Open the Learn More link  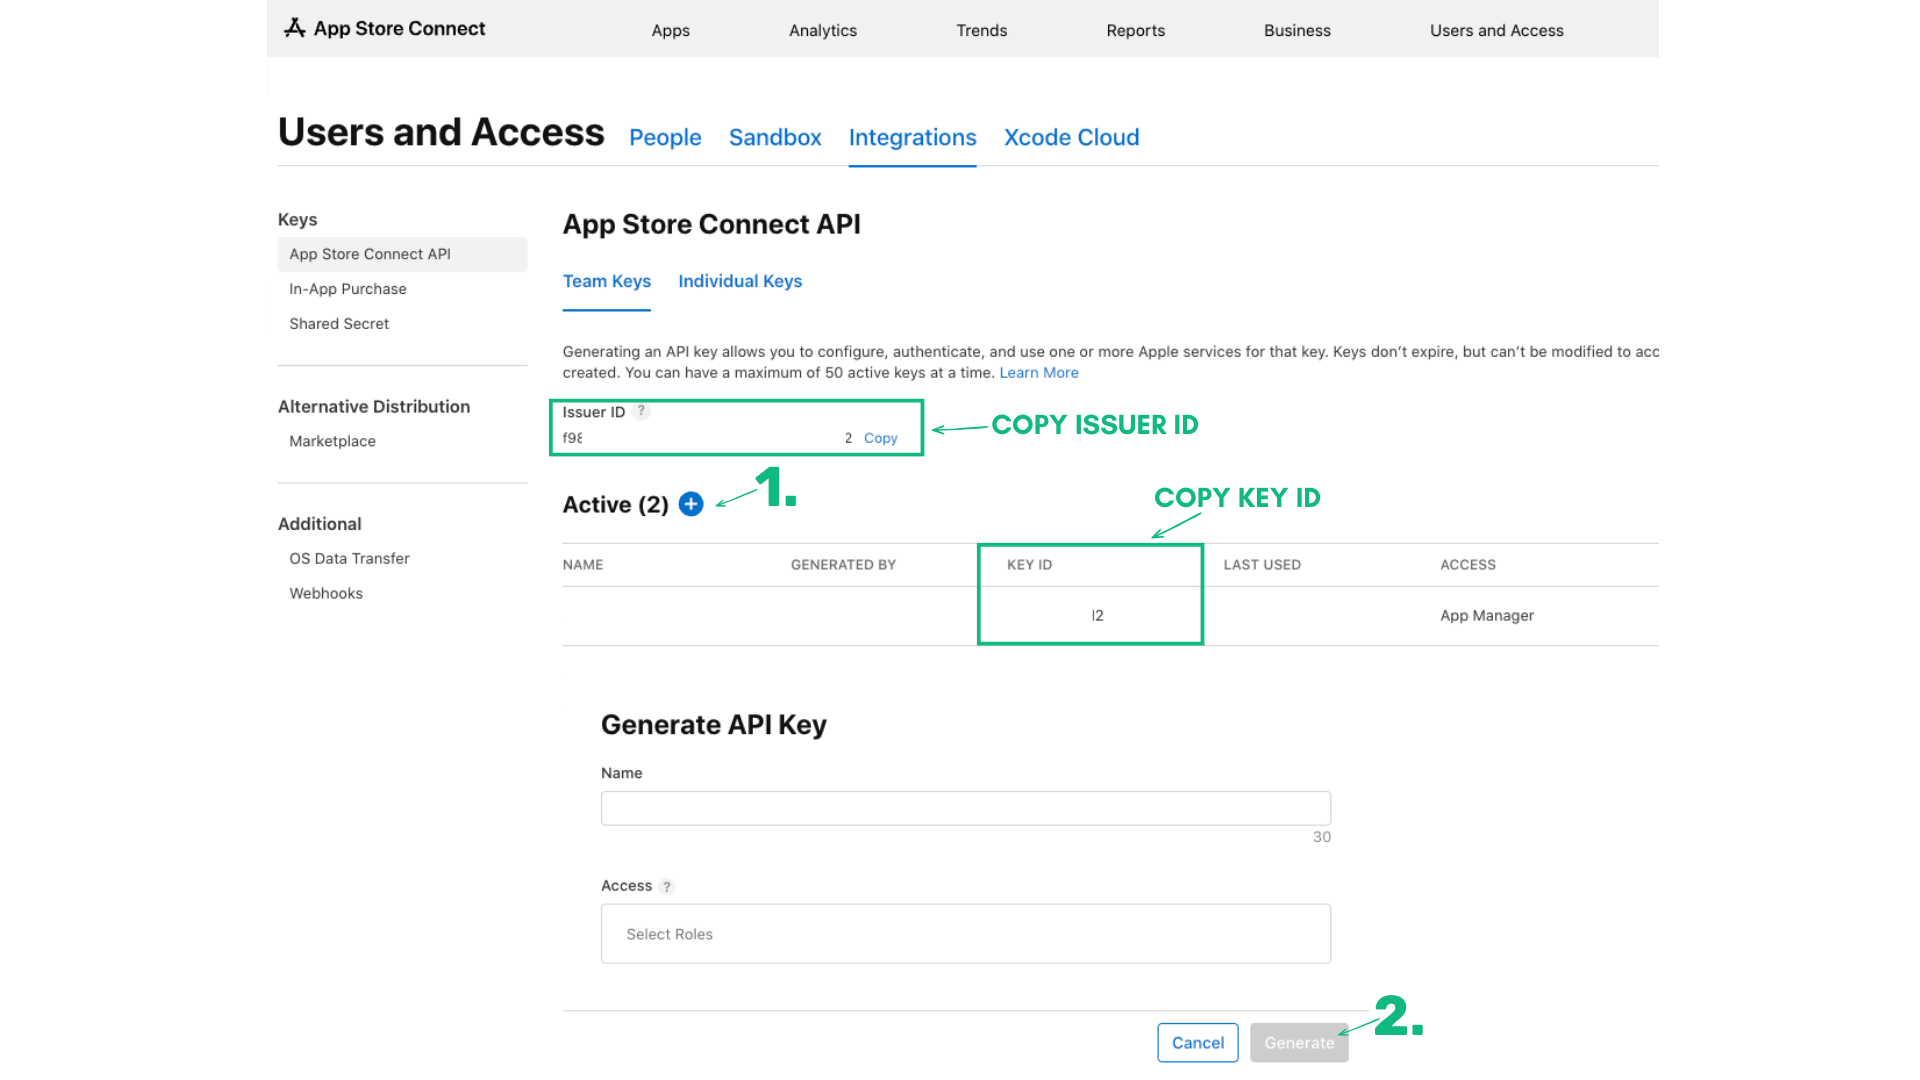click(1038, 372)
